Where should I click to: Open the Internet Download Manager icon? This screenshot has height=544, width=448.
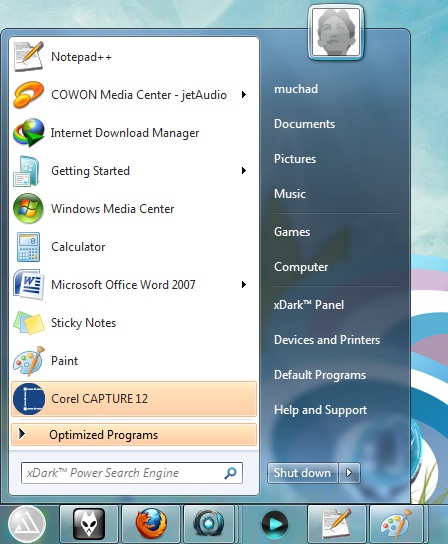click(28, 133)
